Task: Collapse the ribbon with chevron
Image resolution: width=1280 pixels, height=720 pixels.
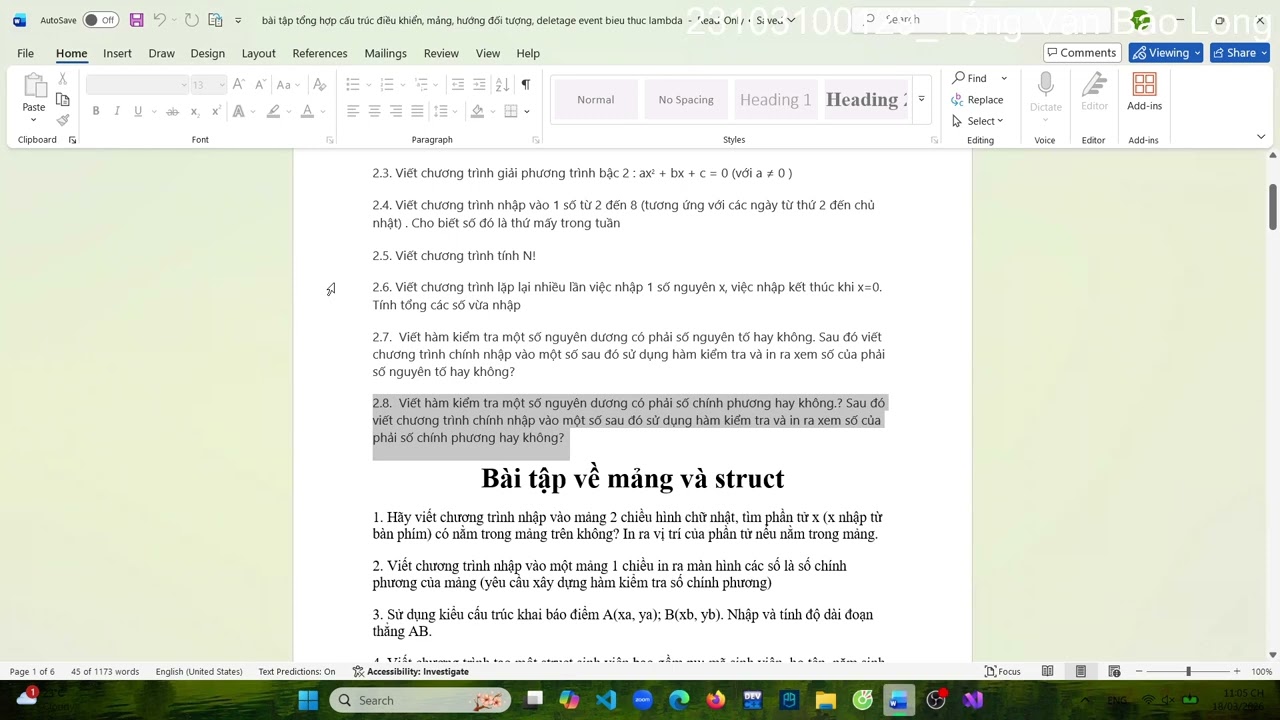Action: point(1261,137)
